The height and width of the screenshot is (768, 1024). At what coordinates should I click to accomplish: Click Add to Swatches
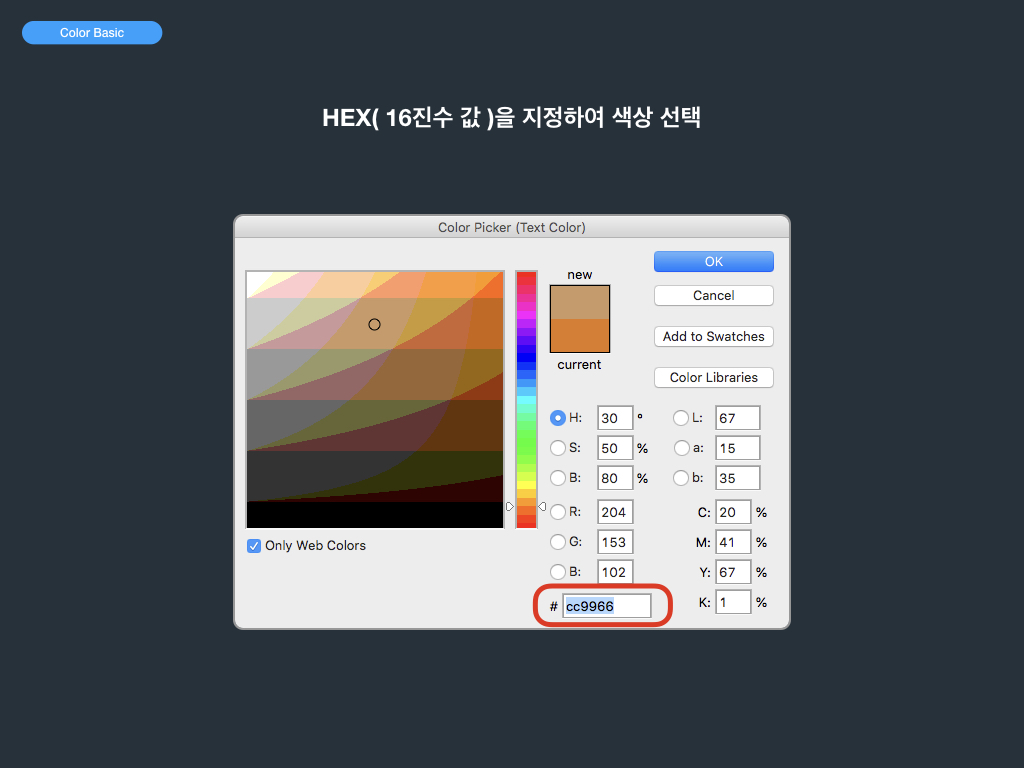(x=713, y=337)
